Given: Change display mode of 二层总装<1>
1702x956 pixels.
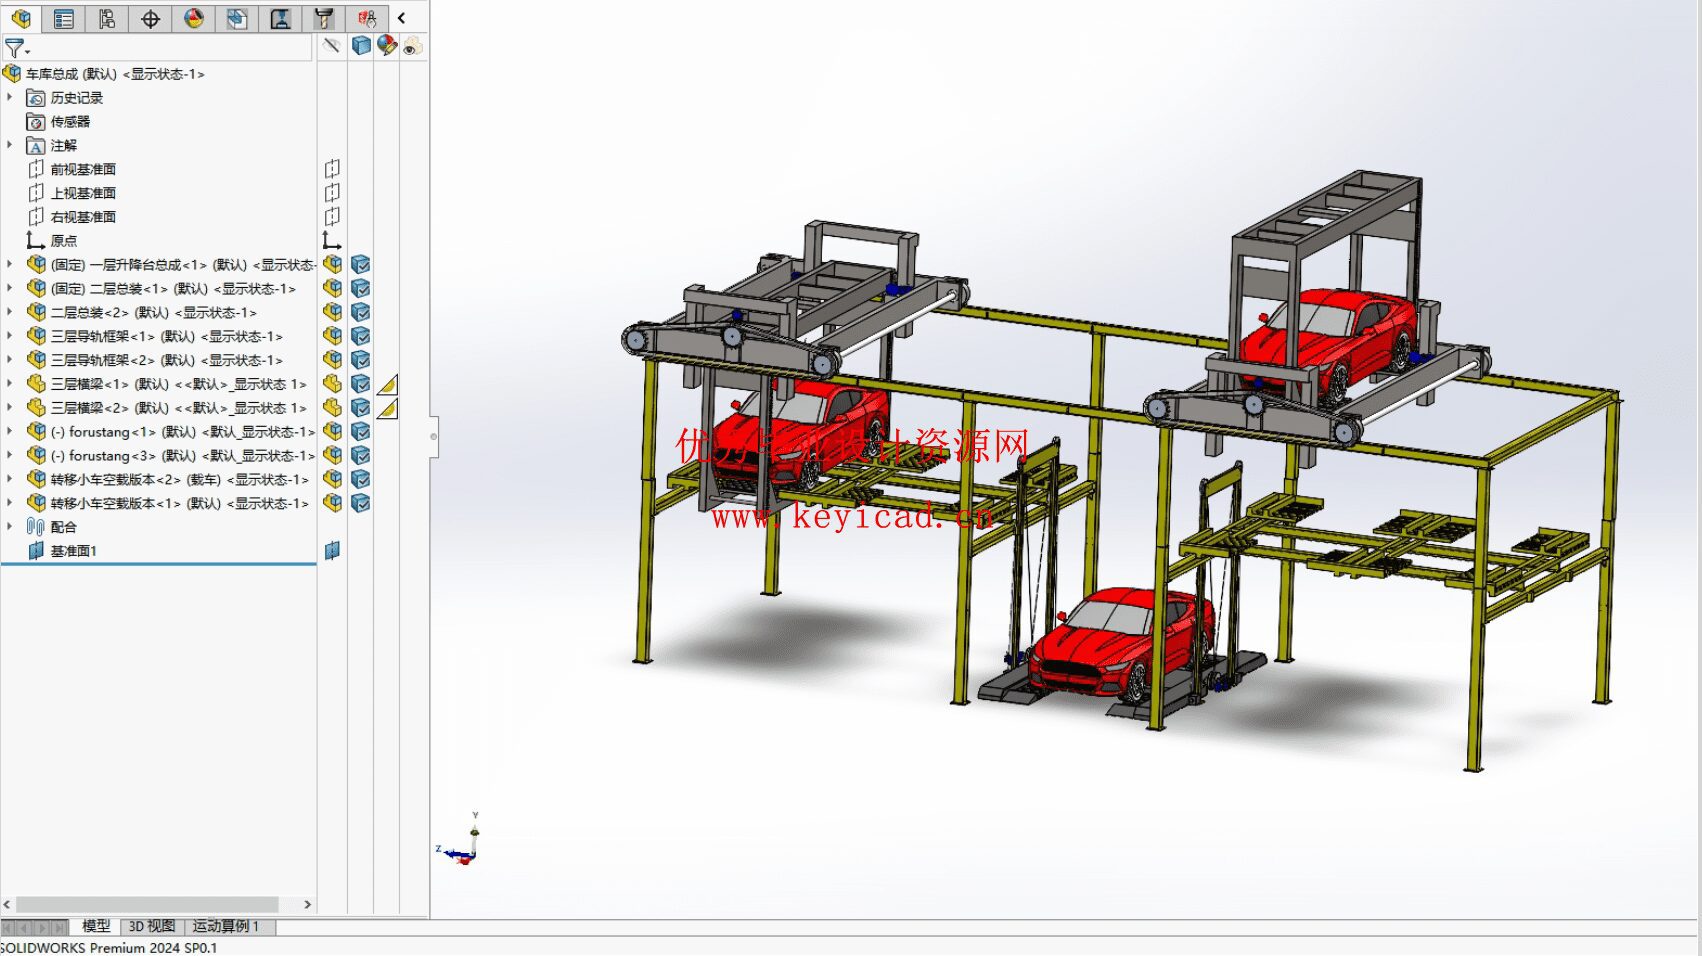Looking at the screenshot, I should [361, 288].
